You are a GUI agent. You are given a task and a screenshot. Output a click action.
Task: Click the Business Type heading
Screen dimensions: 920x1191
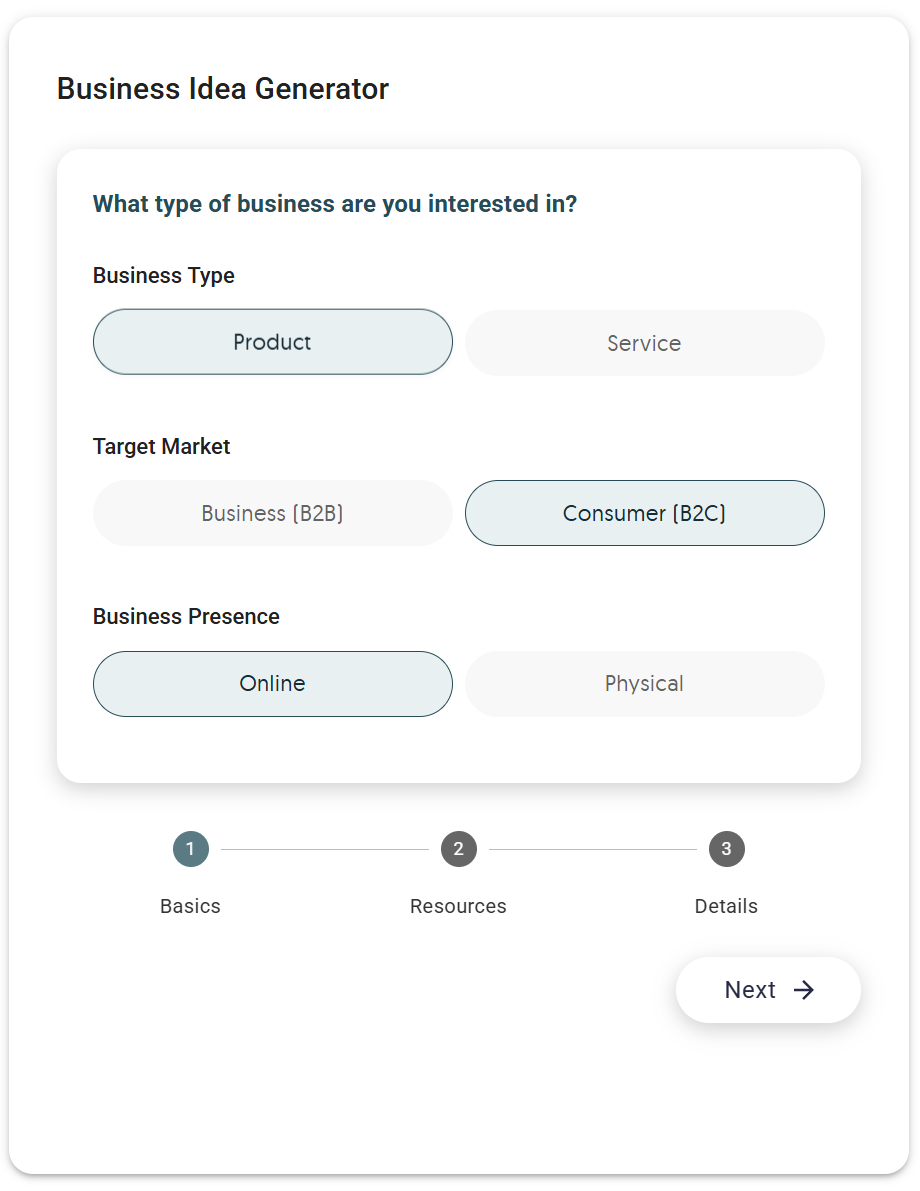tap(163, 275)
